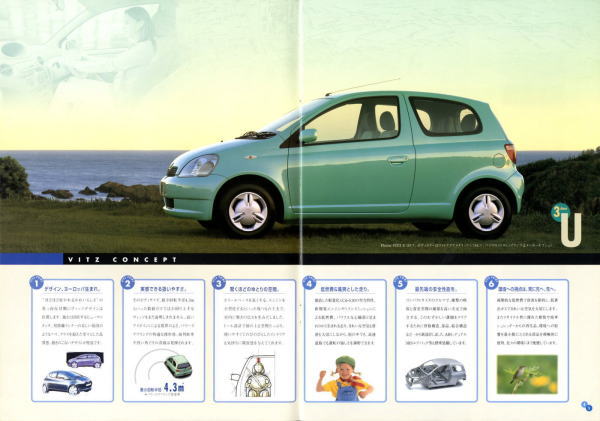Click the number 6 circle badge
This screenshot has width=600, height=421.
(x=492, y=283)
